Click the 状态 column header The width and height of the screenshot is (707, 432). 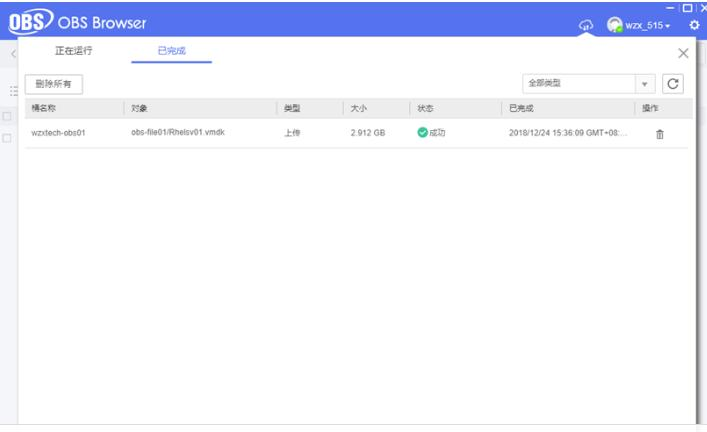click(x=425, y=108)
